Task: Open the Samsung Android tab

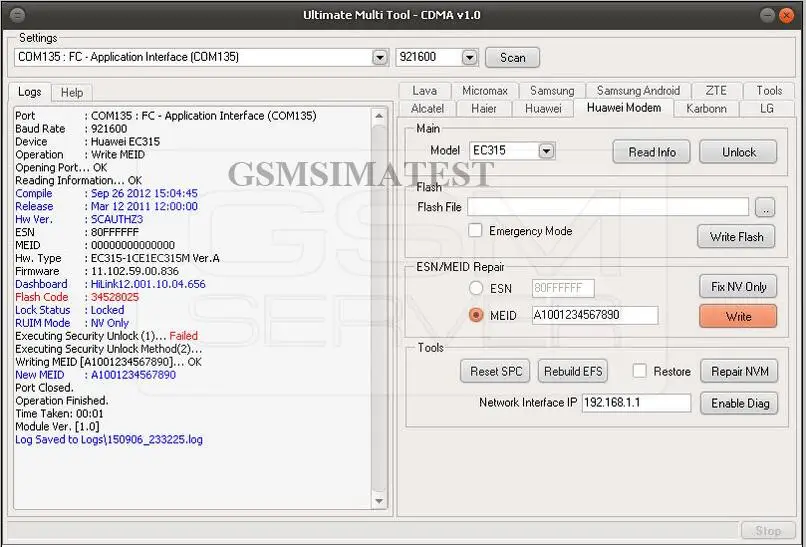Action: pyautogui.click(x=638, y=90)
